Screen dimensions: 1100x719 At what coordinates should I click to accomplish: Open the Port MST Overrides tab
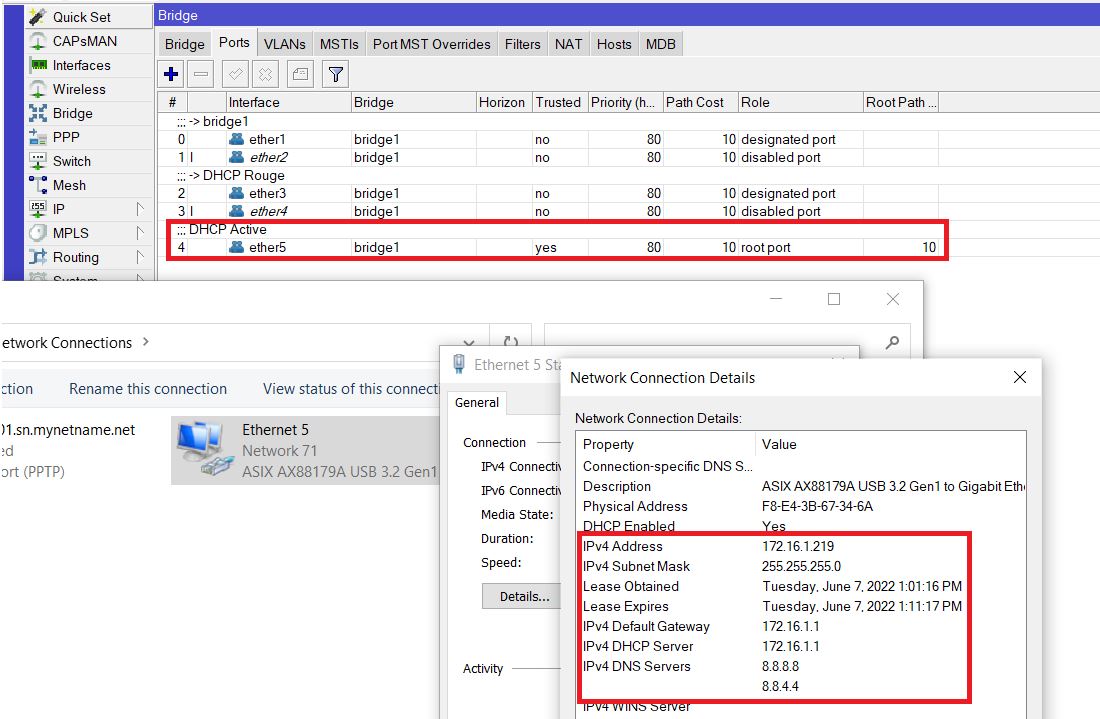coord(431,44)
